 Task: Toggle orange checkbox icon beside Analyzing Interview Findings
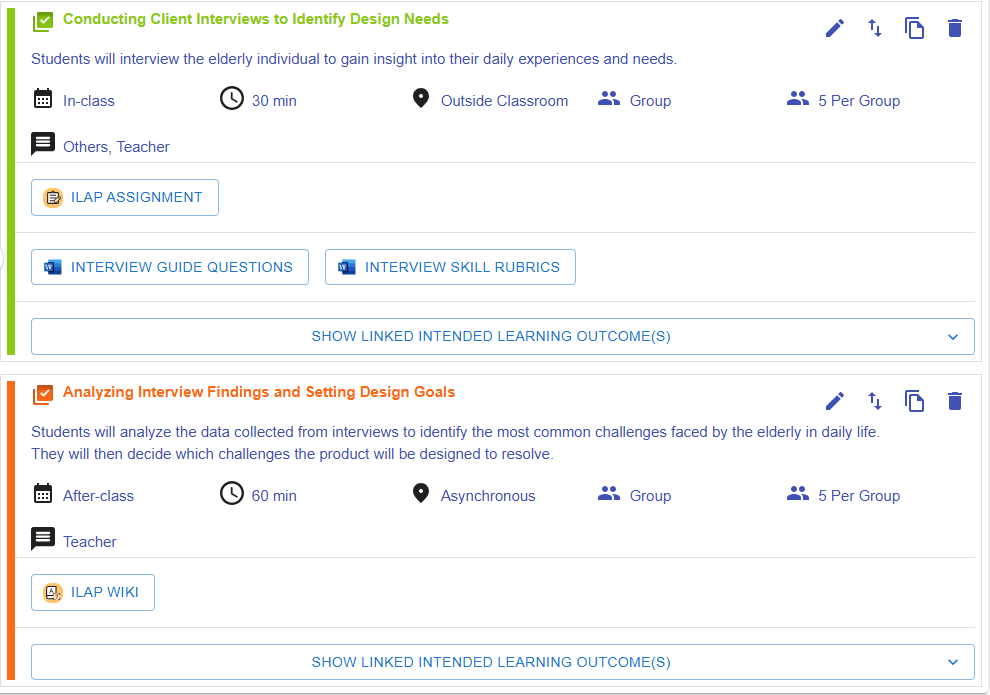42,394
